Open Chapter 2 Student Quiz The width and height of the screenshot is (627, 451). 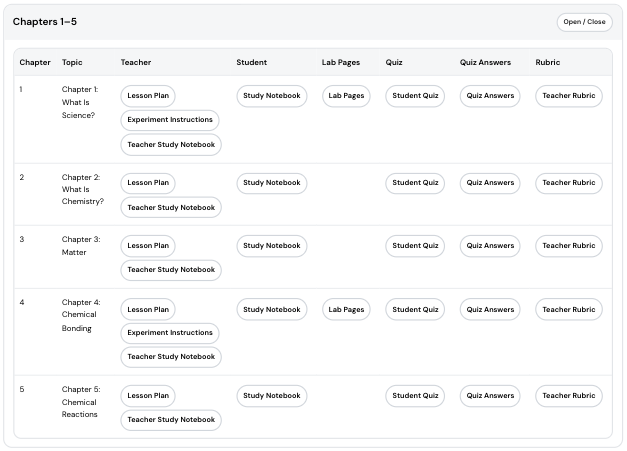pyautogui.click(x=415, y=183)
